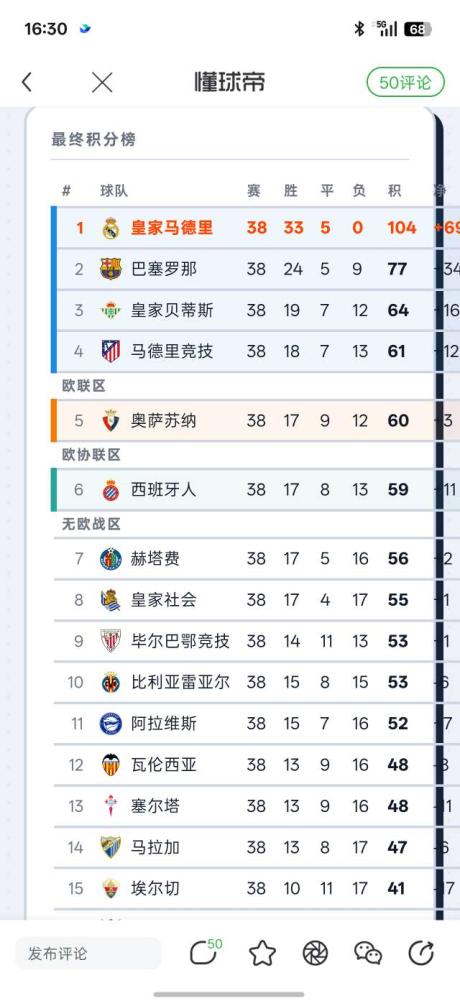
Task: Tap the Real Madrid crest icon
Action: (111, 228)
